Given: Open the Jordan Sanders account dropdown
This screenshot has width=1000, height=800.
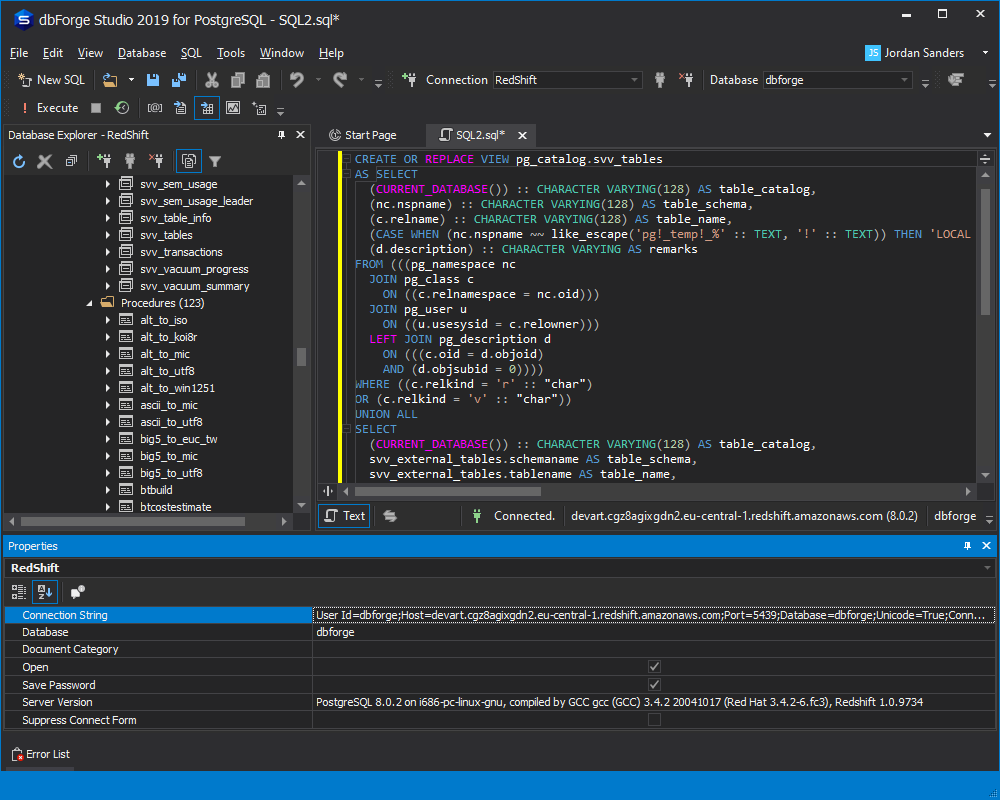Looking at the screenshot, I should 985,53.
